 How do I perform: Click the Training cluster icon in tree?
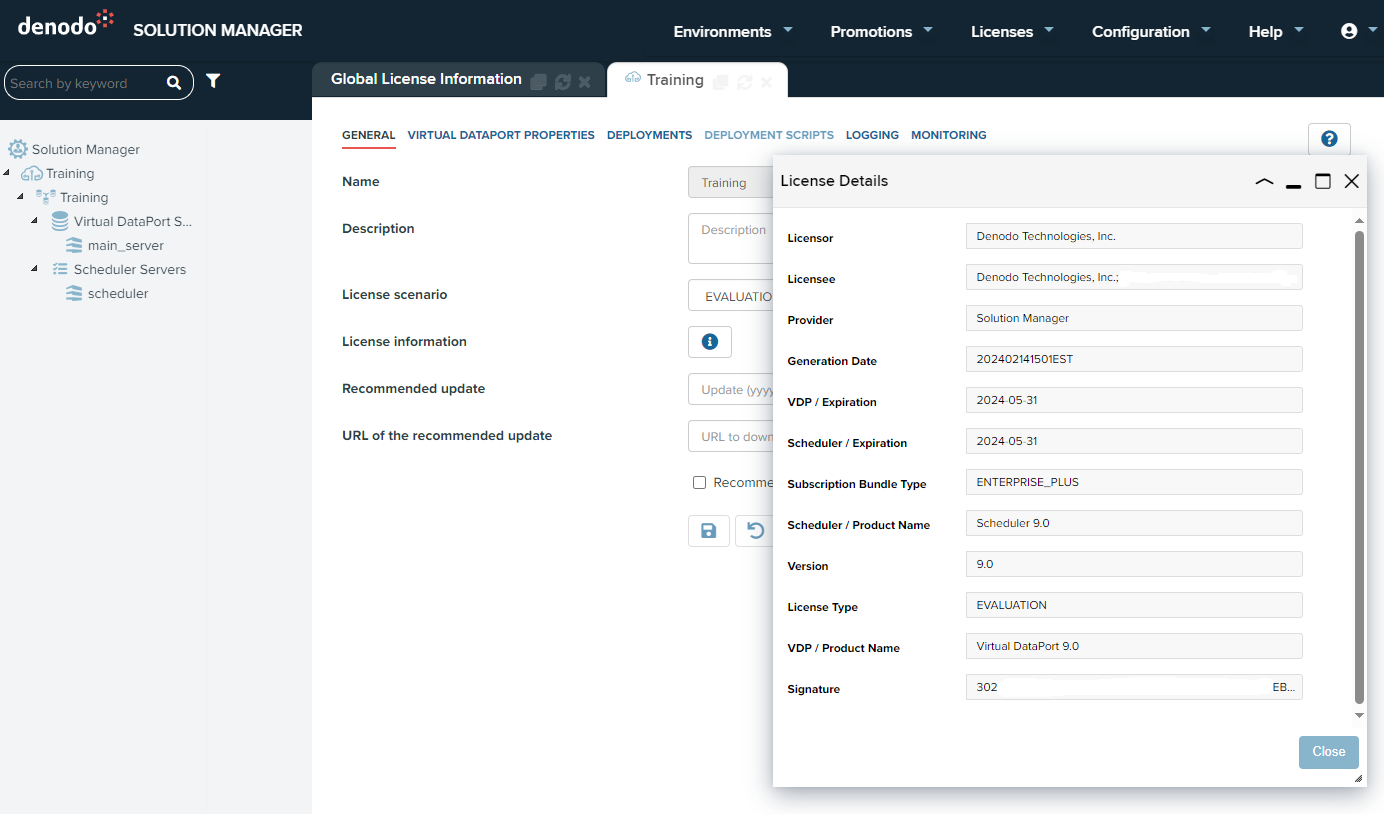[x=46, y=197]
